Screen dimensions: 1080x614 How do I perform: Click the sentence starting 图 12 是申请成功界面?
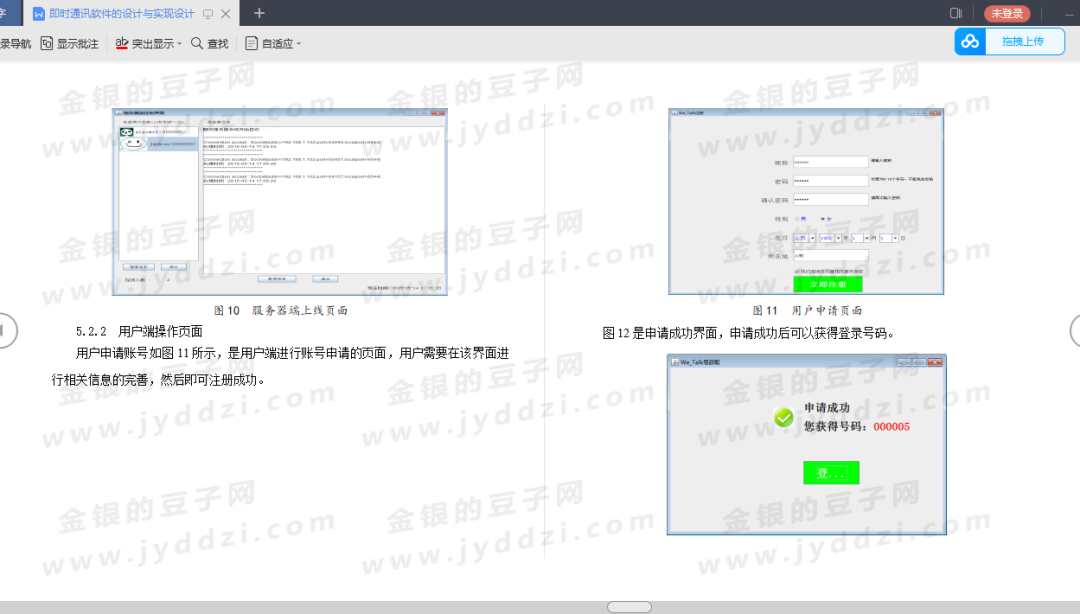749,334
